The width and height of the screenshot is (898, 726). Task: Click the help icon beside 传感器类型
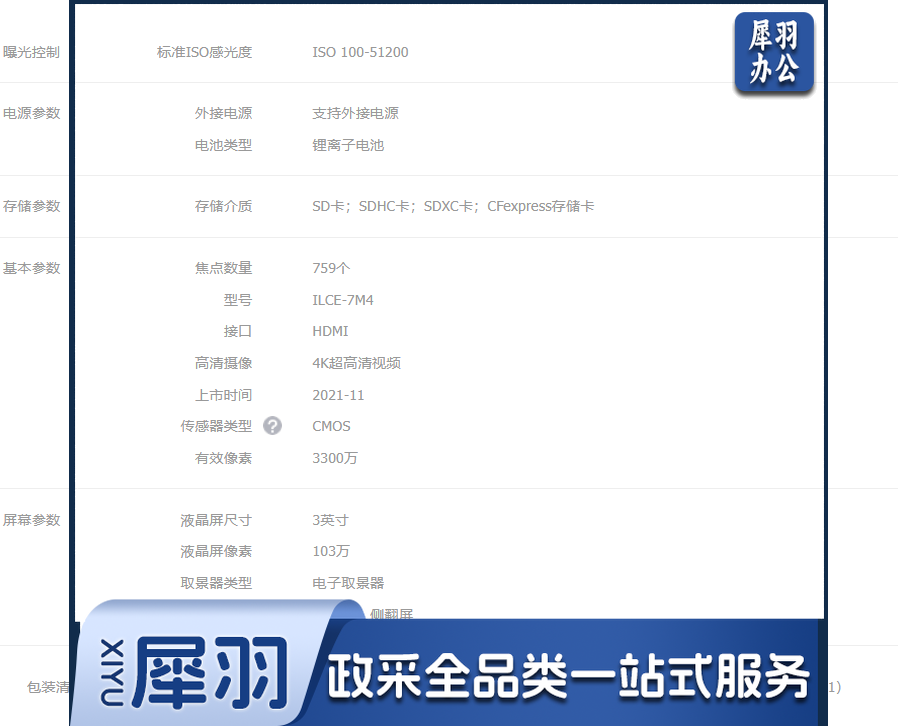(x=272, y=426)
